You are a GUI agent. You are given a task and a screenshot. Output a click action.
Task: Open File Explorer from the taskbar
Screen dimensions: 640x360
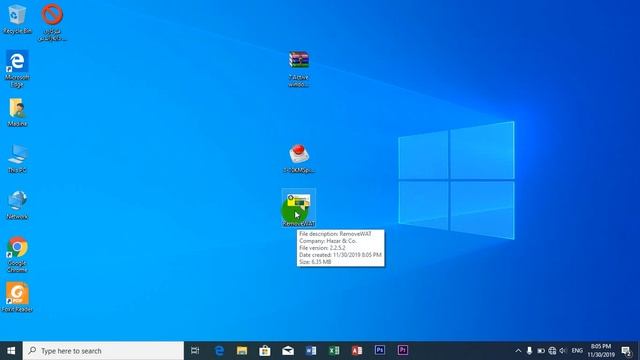pos(242,351)
